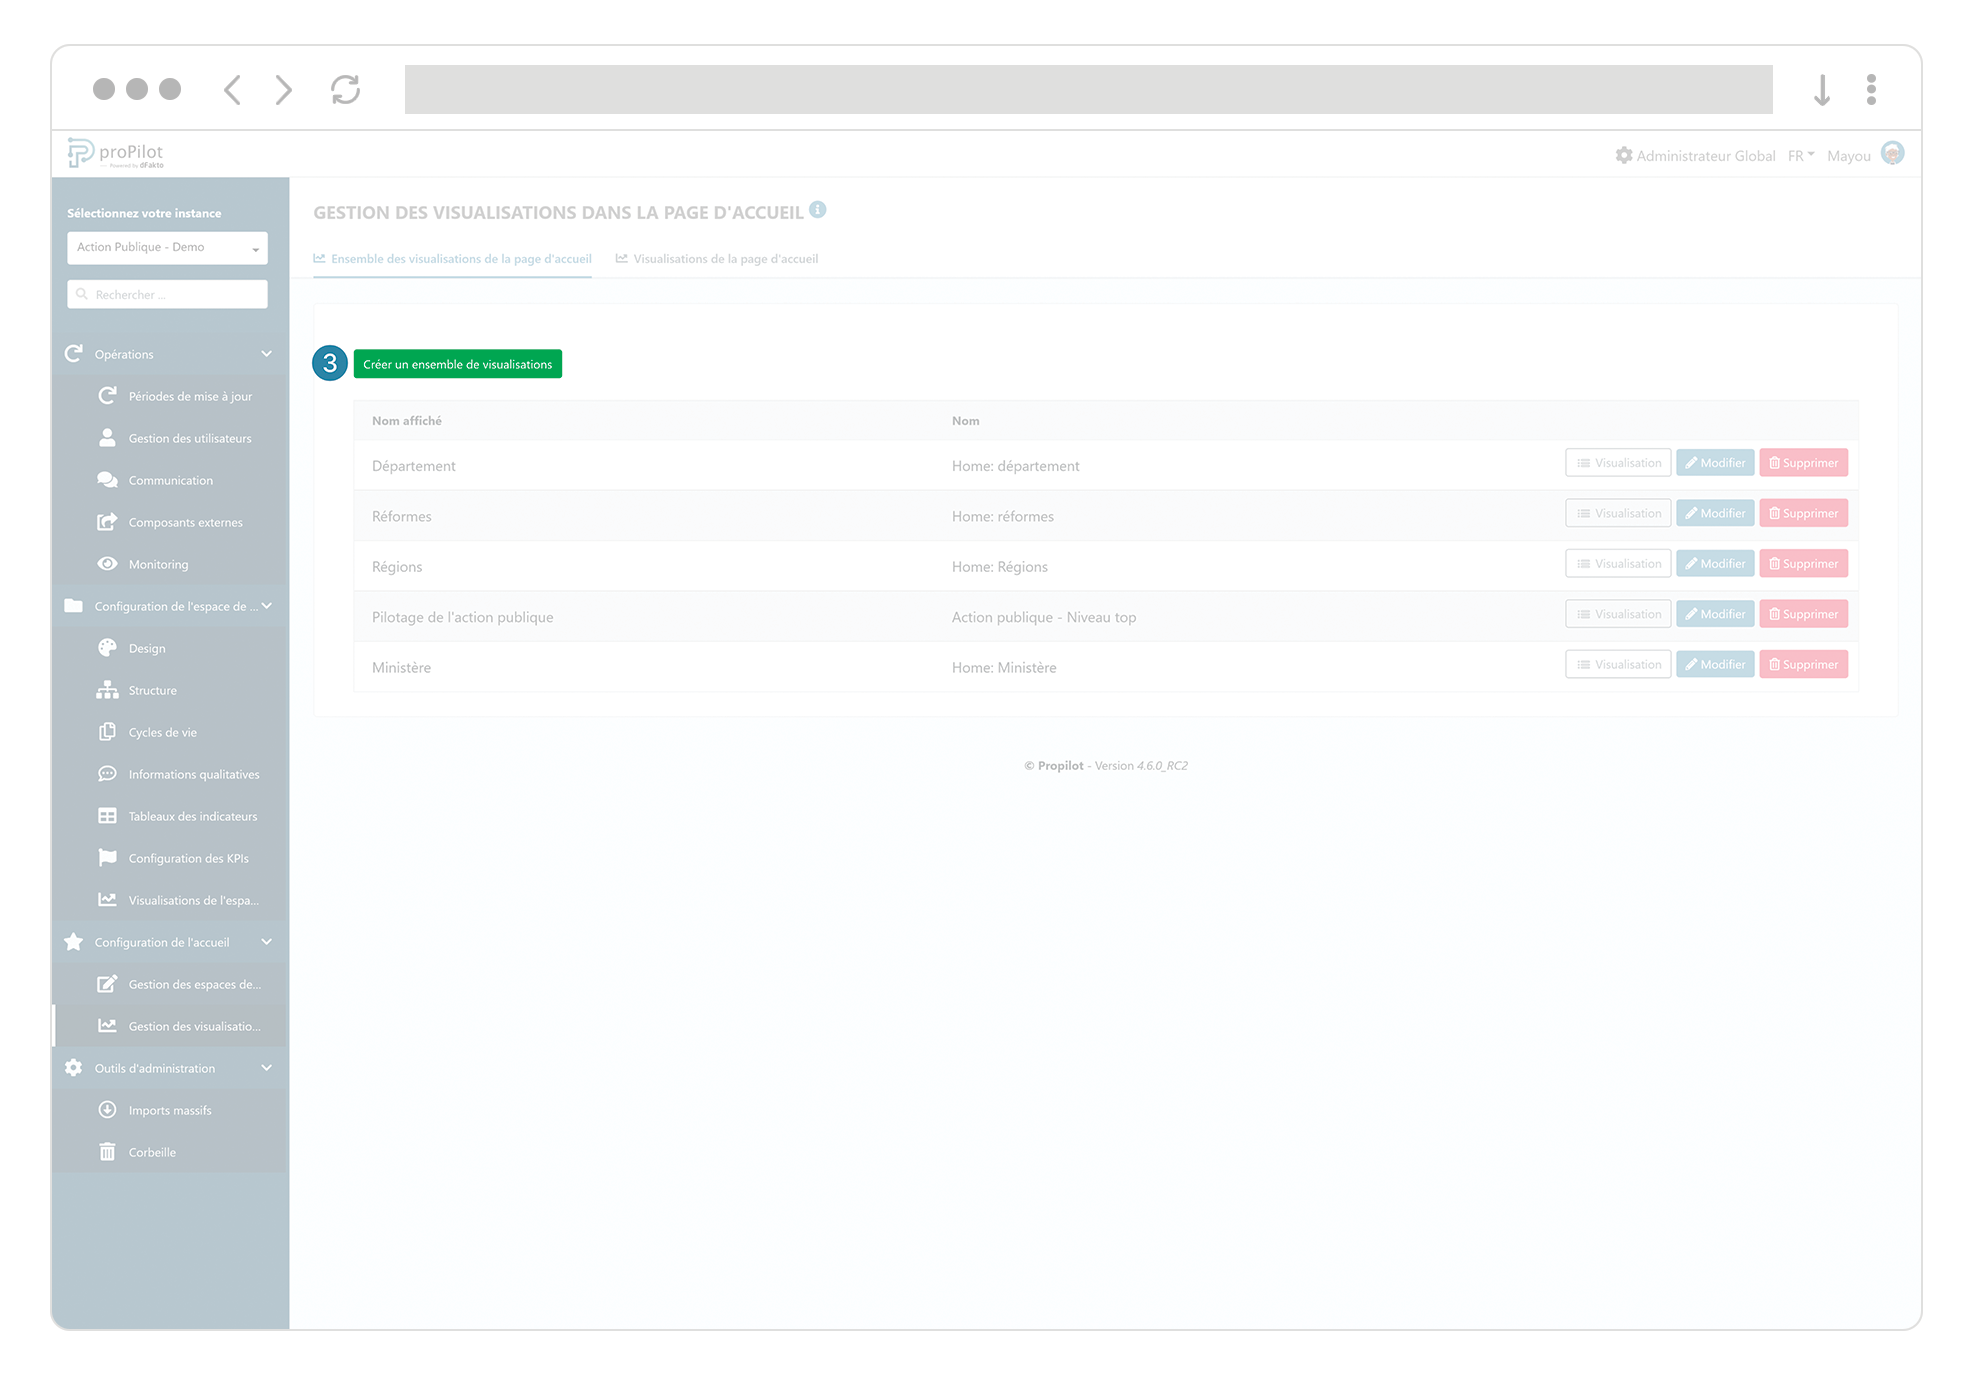Reload the page with the browser refresh icon
Viewport: 1973px width, 1384px height.
(x=345, y=89)
